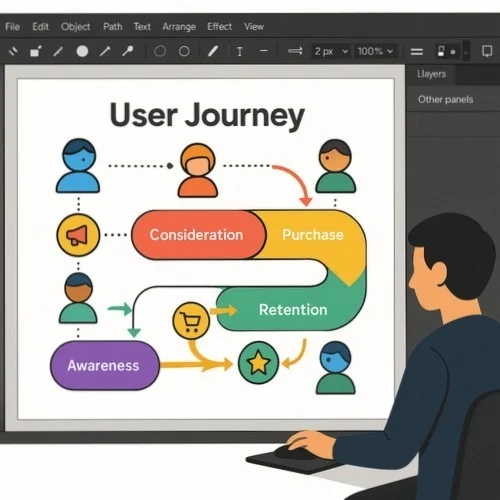Click the right-pointing arrow style icon
The height and width of the screenshot is (500, 500).
[295, 51]
